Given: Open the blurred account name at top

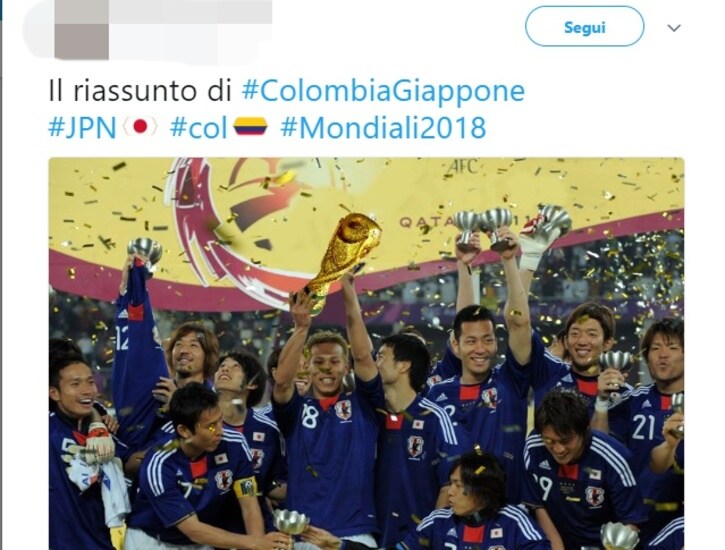Looking at the screenshot, I should (190, 11).
